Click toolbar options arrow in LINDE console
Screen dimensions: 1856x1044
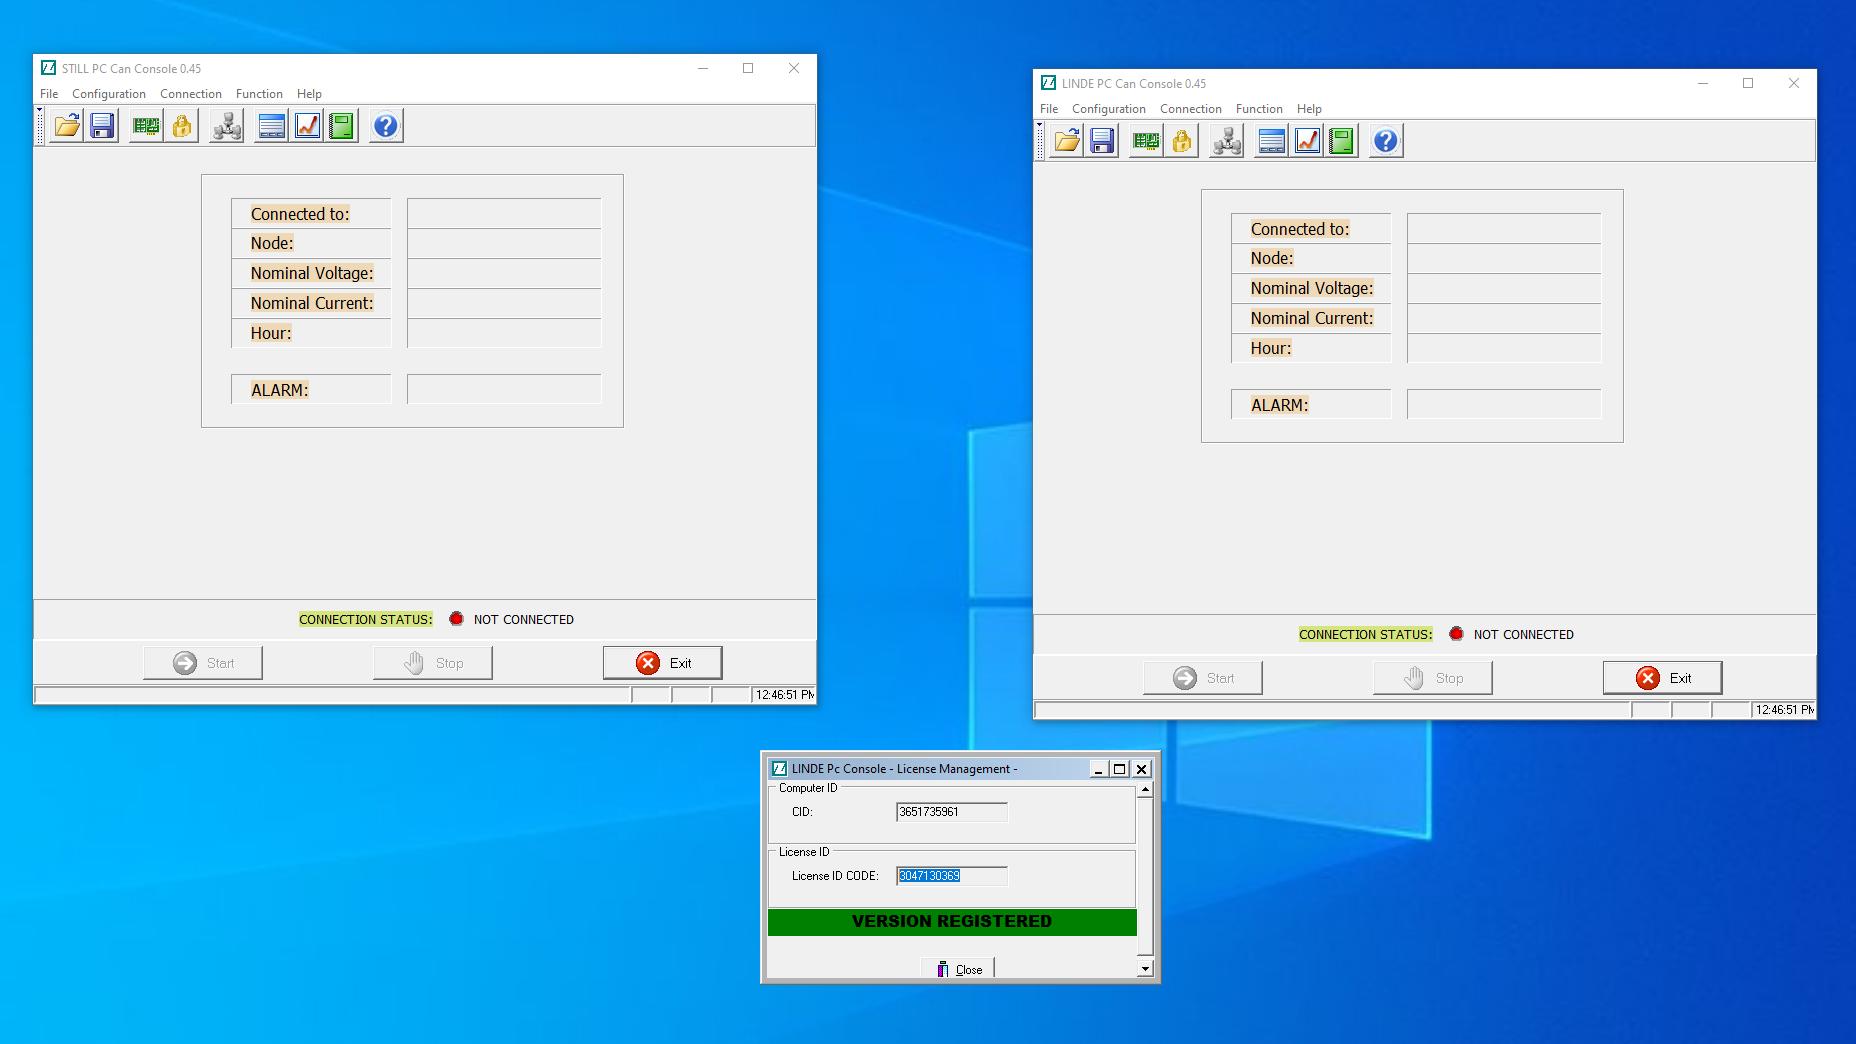(1039, 126)
